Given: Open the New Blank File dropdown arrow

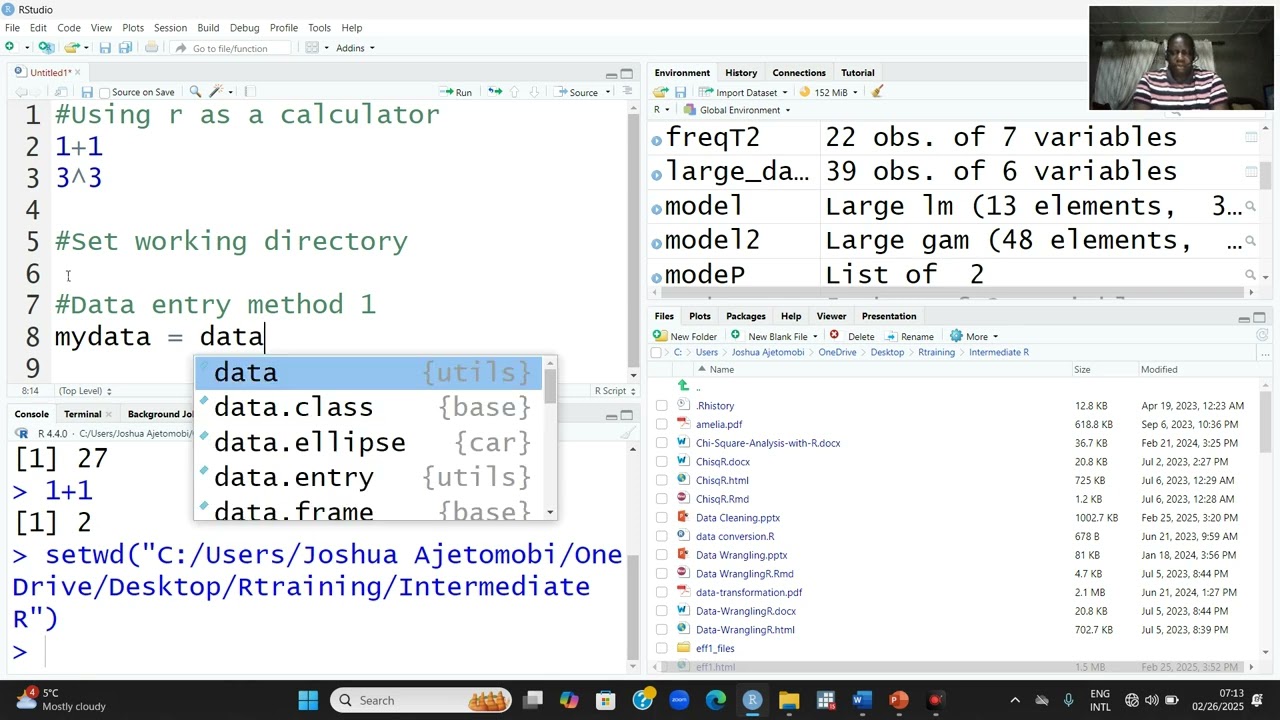Looking at the screenshot, I should (x=815, y=336).
